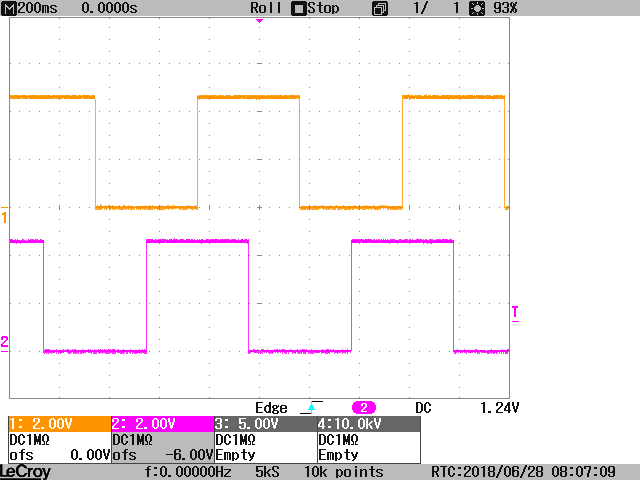
Task: Click the Roll mode label
Action: tap(266, 8)
